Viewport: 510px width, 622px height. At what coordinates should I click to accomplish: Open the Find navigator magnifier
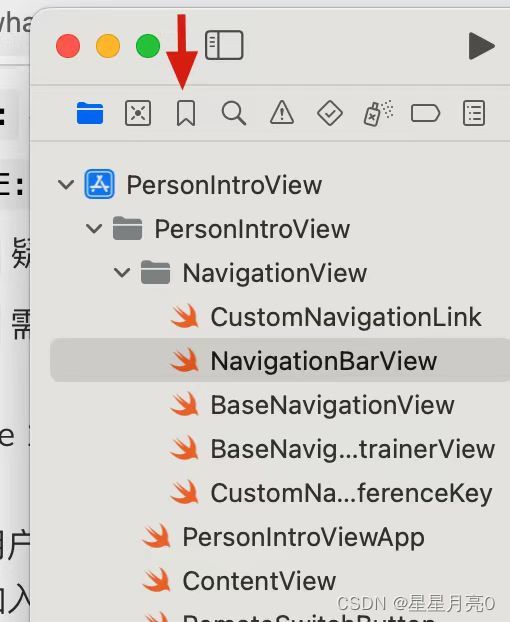click(x=234, y=113)
